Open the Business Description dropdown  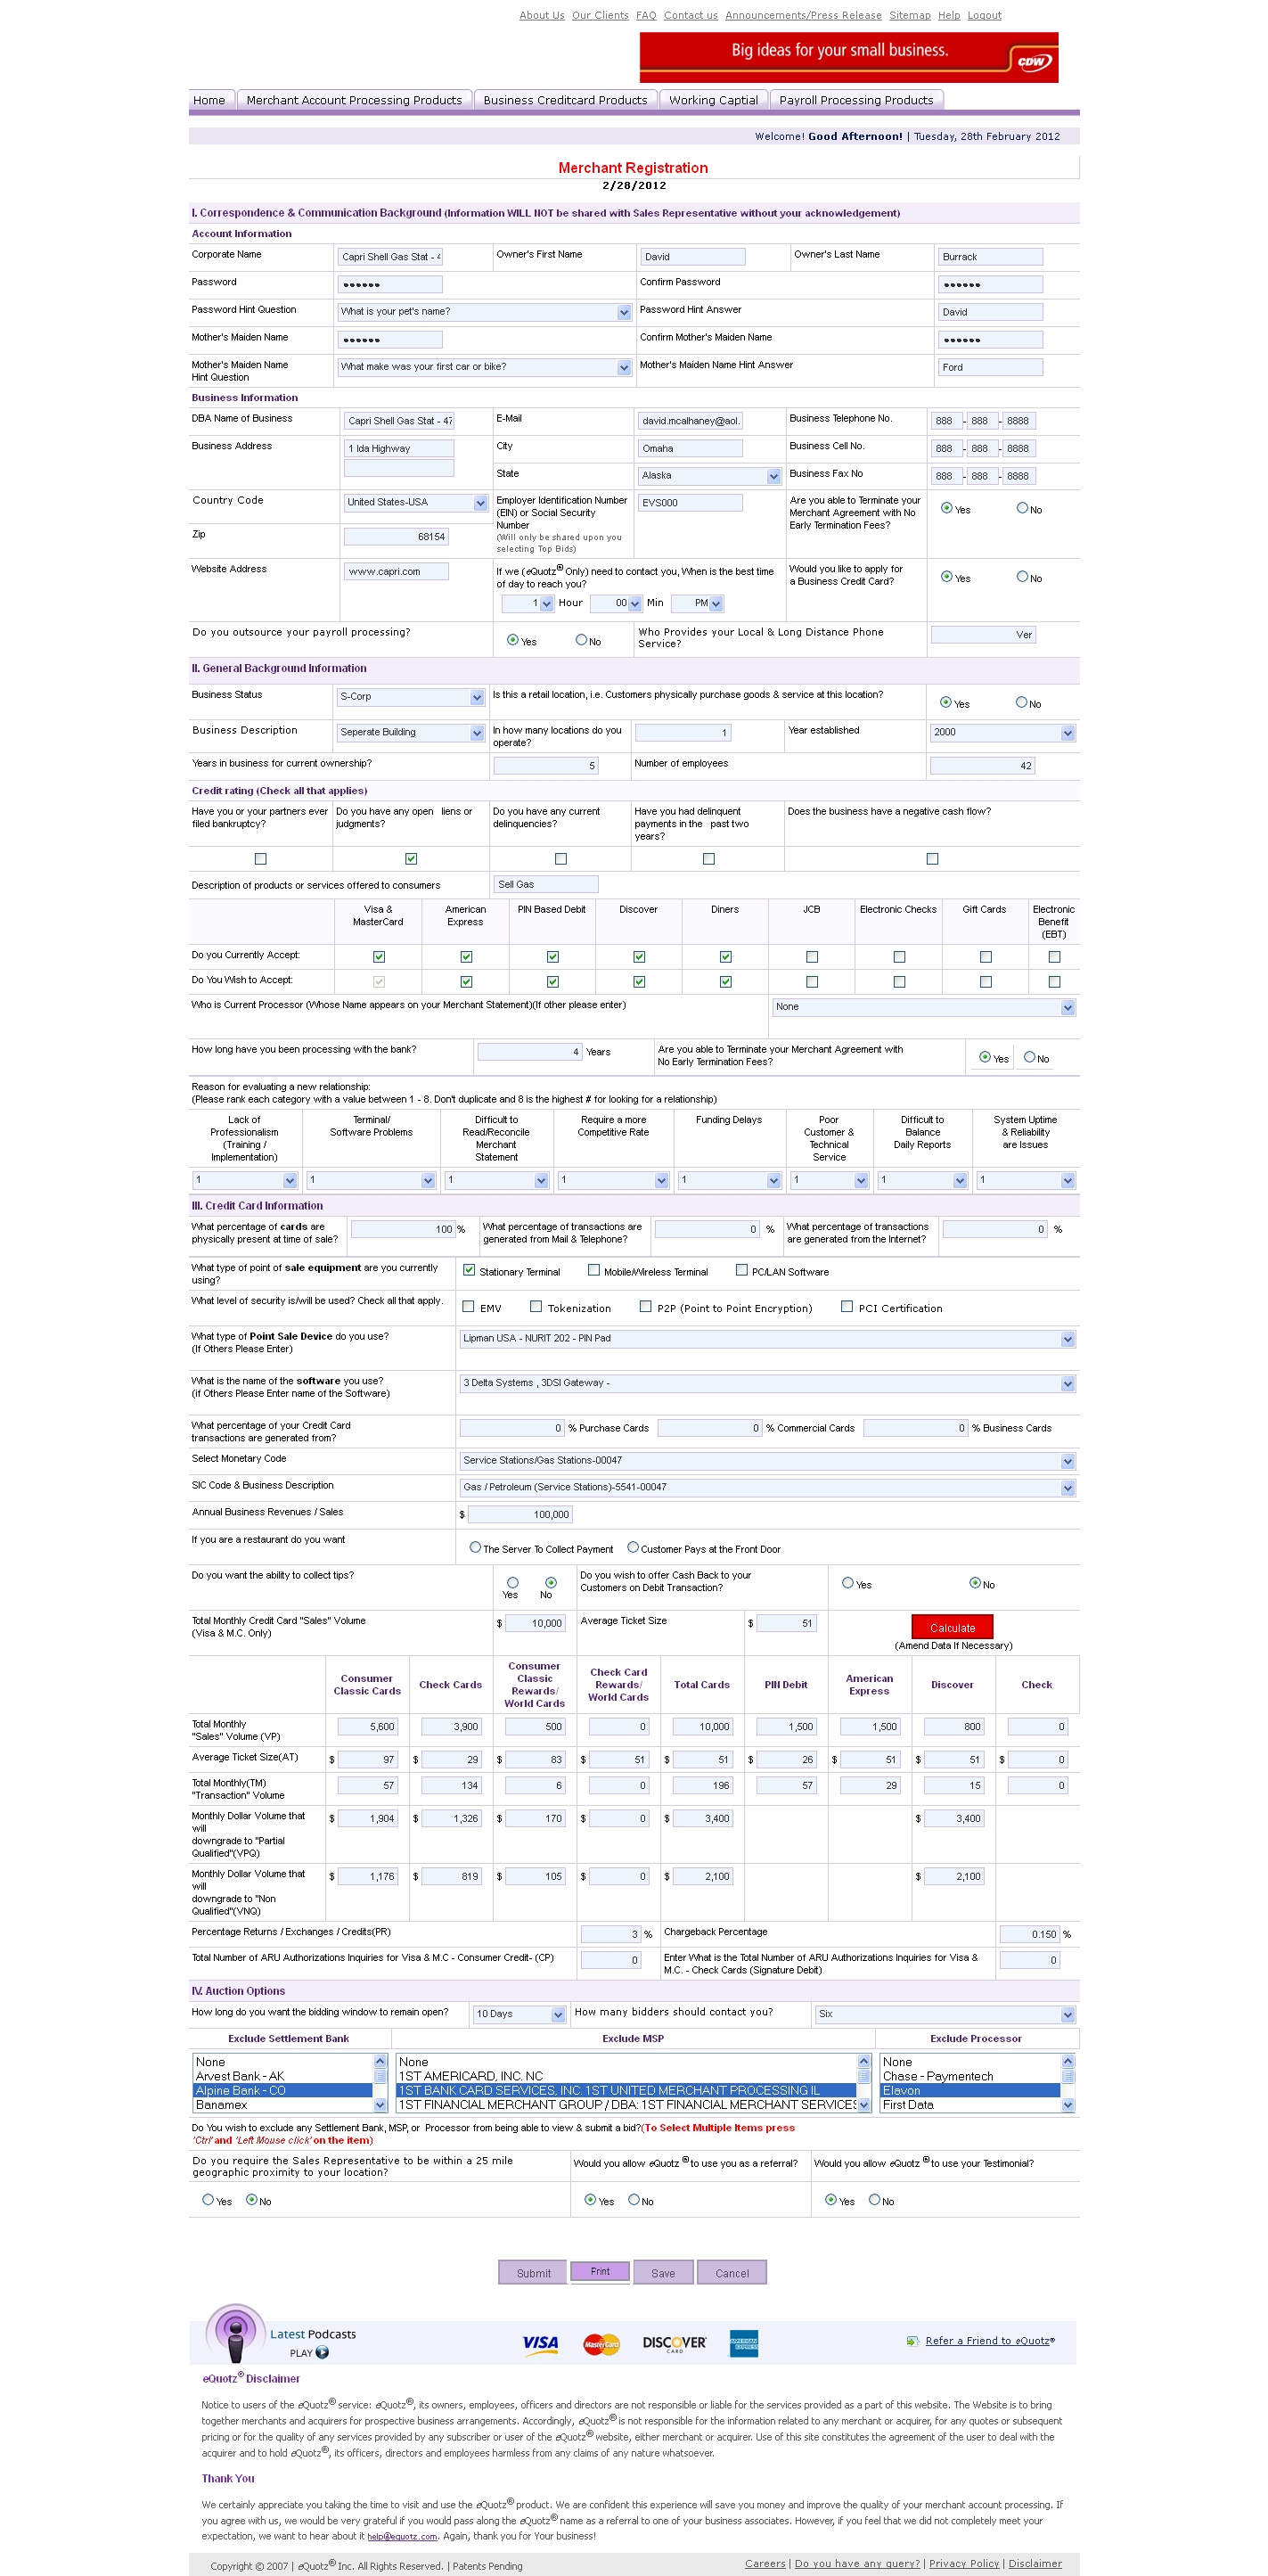pos(411,732)
